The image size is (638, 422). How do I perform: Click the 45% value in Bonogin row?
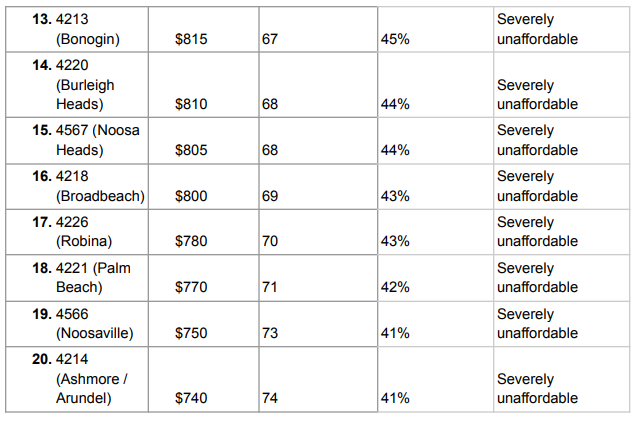pos(395,39)
